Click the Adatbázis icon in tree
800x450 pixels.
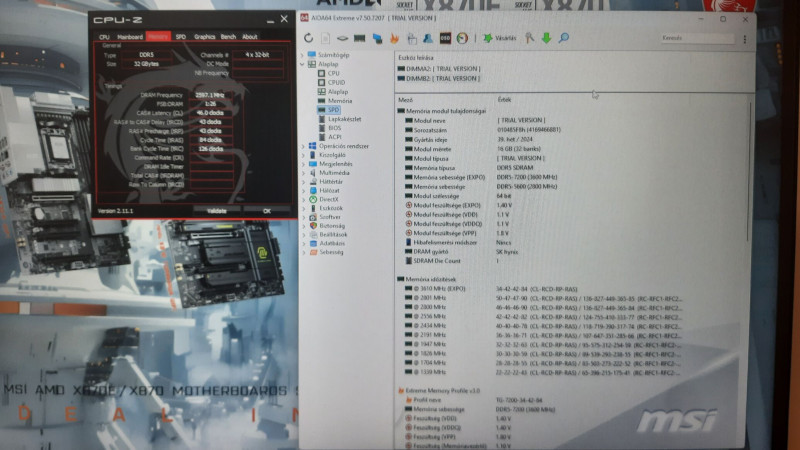[313, 243]
